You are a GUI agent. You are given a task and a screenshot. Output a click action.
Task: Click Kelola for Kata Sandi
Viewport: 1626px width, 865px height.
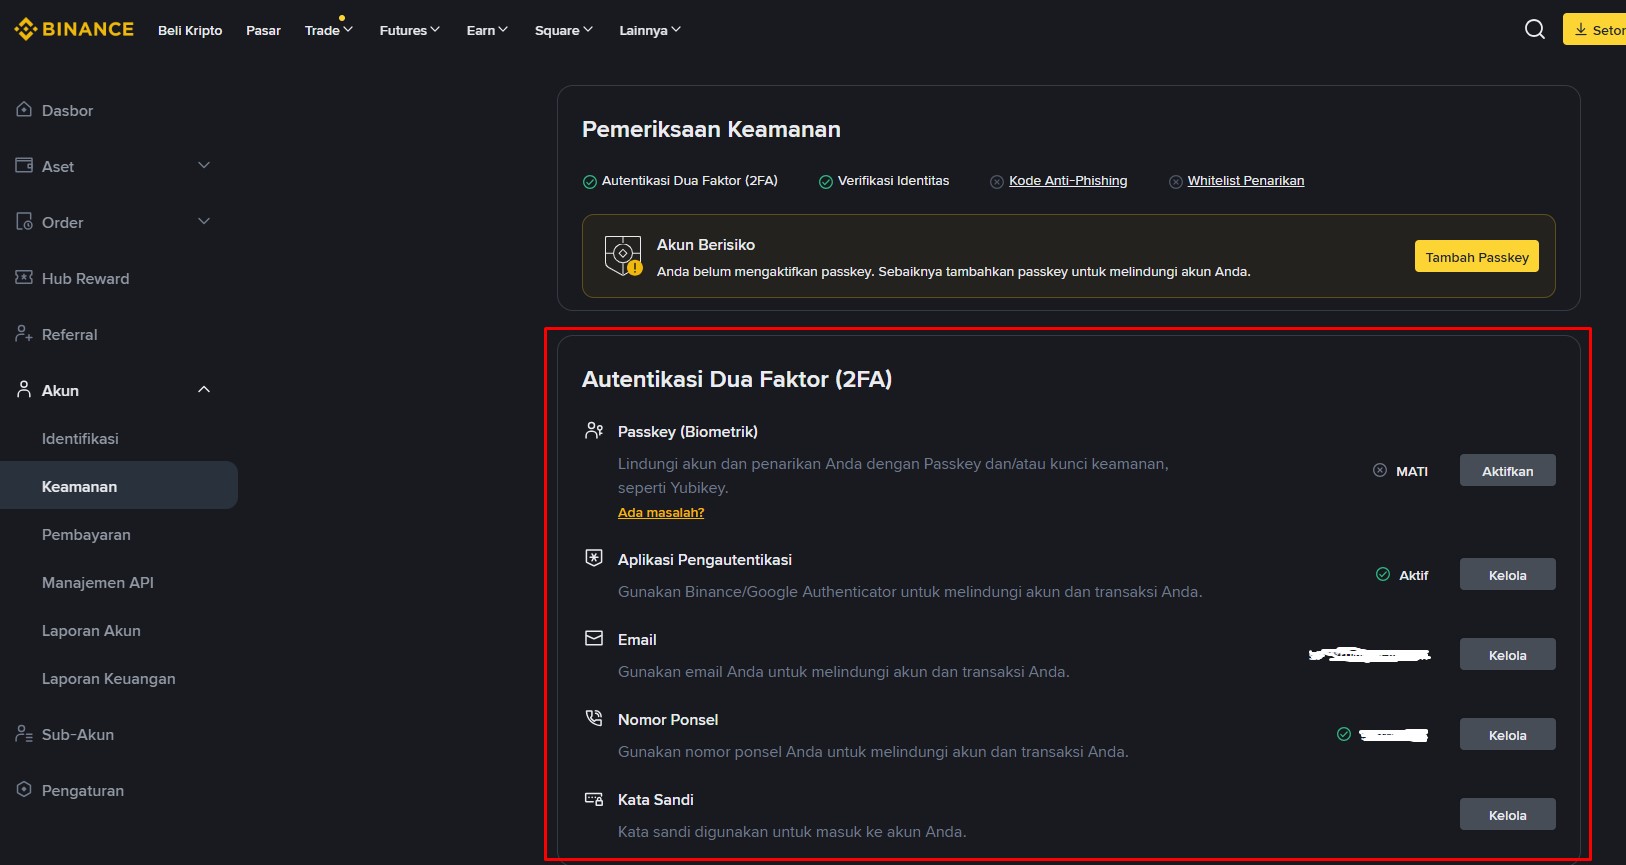click(1508, 814)
